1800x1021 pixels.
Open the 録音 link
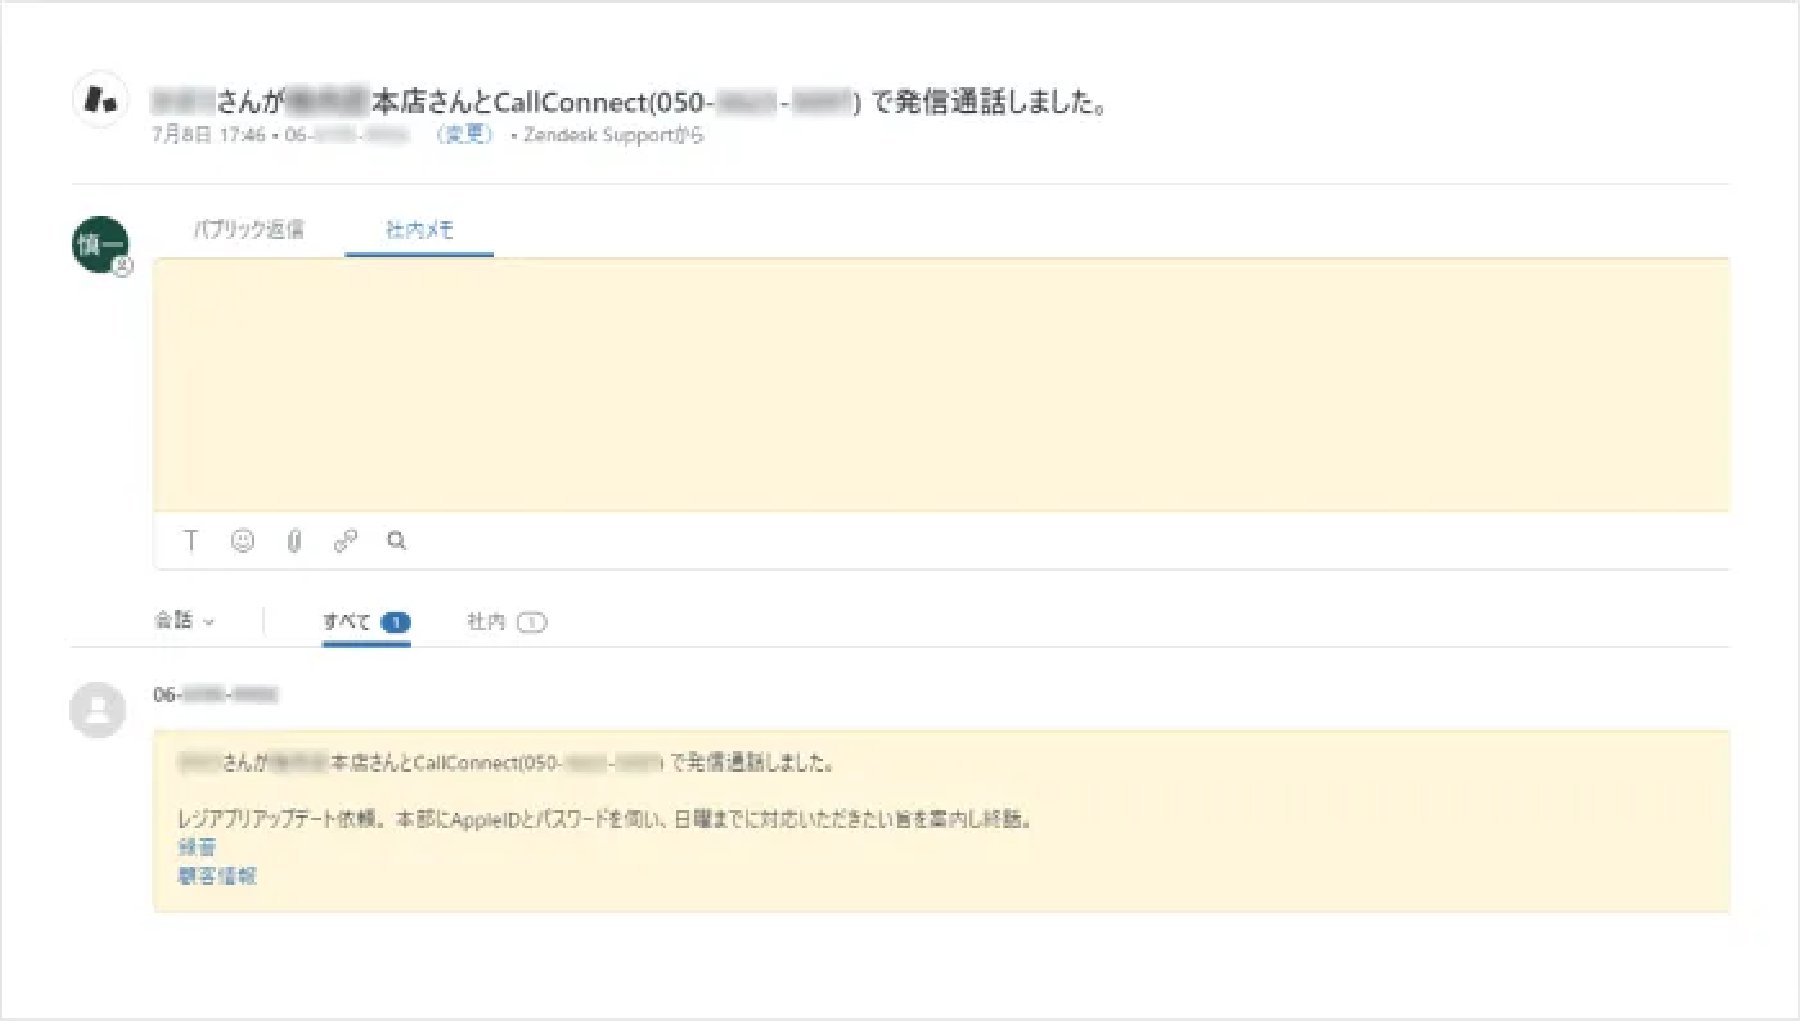point(197,847)
